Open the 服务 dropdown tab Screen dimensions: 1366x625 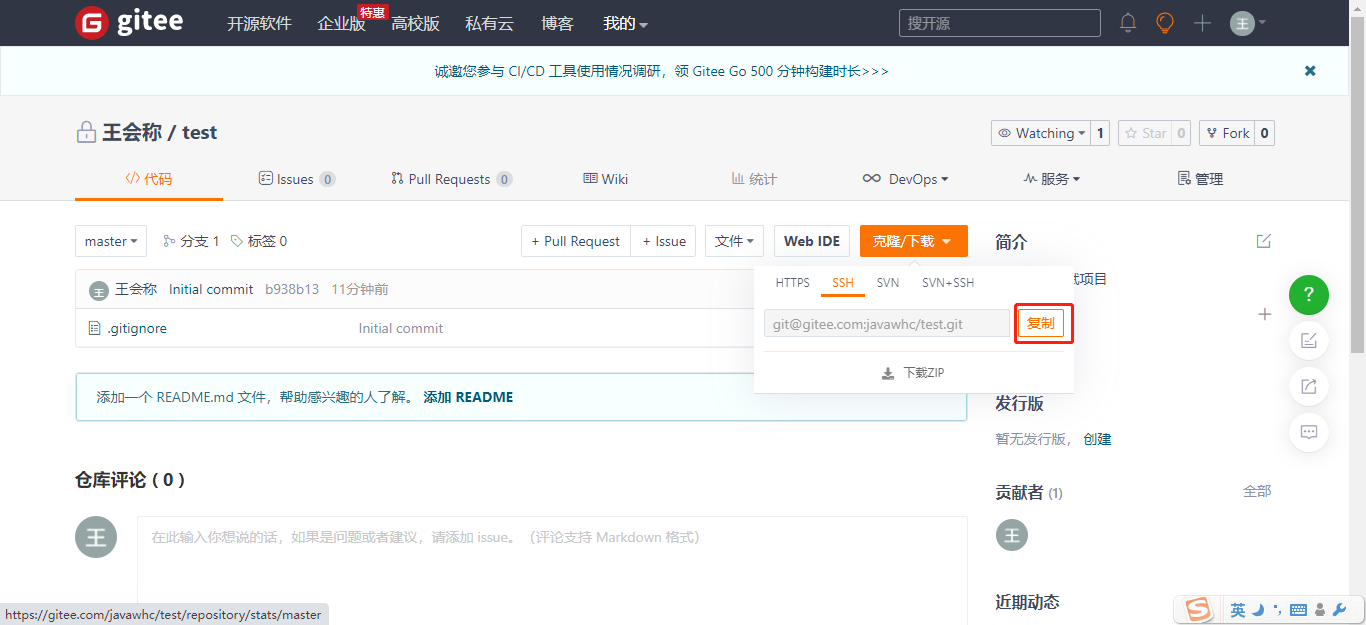1051,179
